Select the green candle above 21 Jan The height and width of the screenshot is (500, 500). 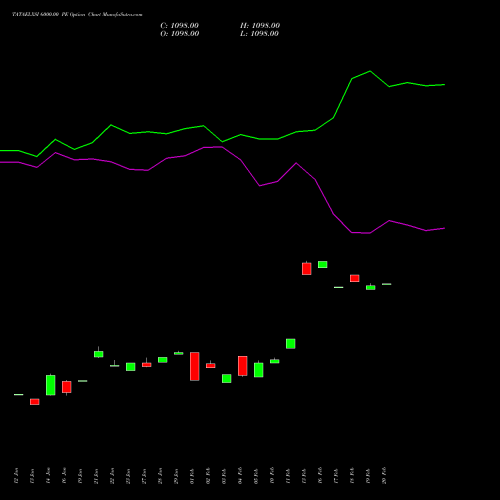(99, 354)
